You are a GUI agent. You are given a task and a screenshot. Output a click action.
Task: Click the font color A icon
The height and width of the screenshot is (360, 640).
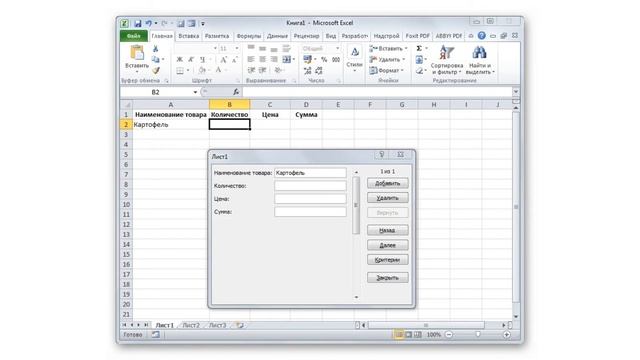[218, 71]
